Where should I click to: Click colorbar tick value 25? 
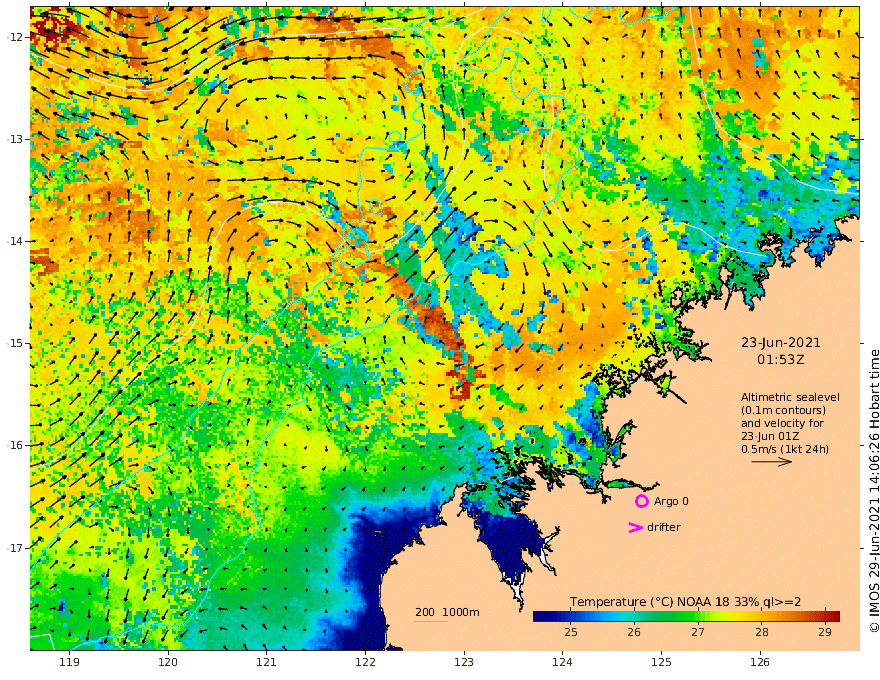pos(570,632)
